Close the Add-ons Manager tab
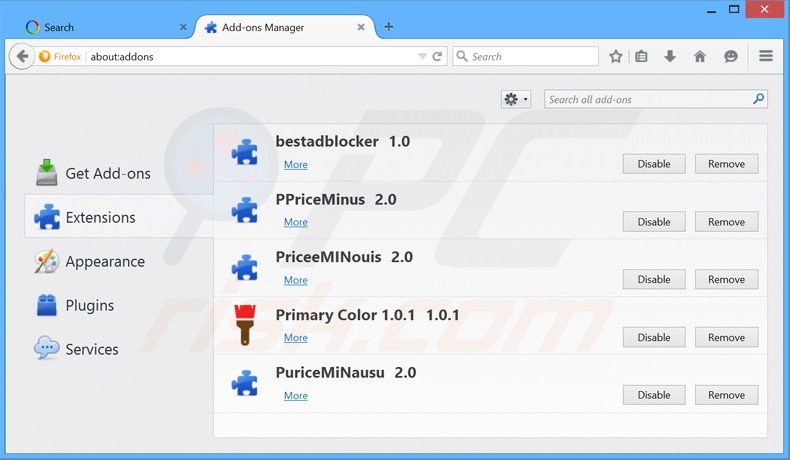The image size is (790, 460). pyautogui.click(x=361, y=27)
